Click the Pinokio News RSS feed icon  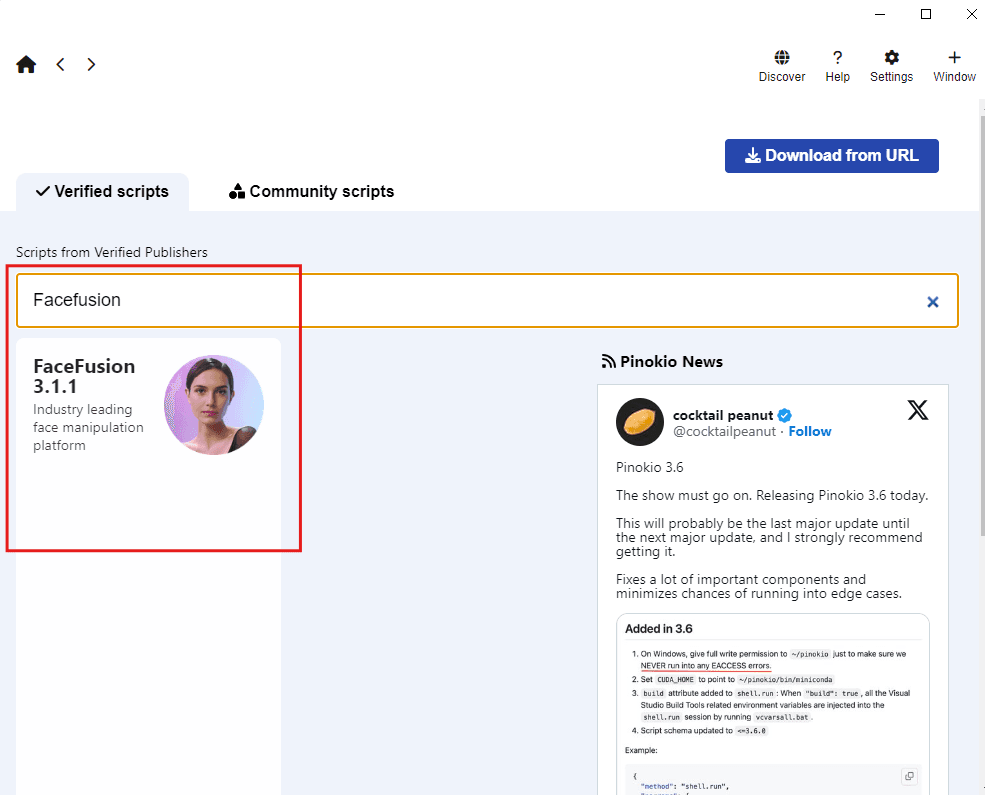[x=609, y=361]
